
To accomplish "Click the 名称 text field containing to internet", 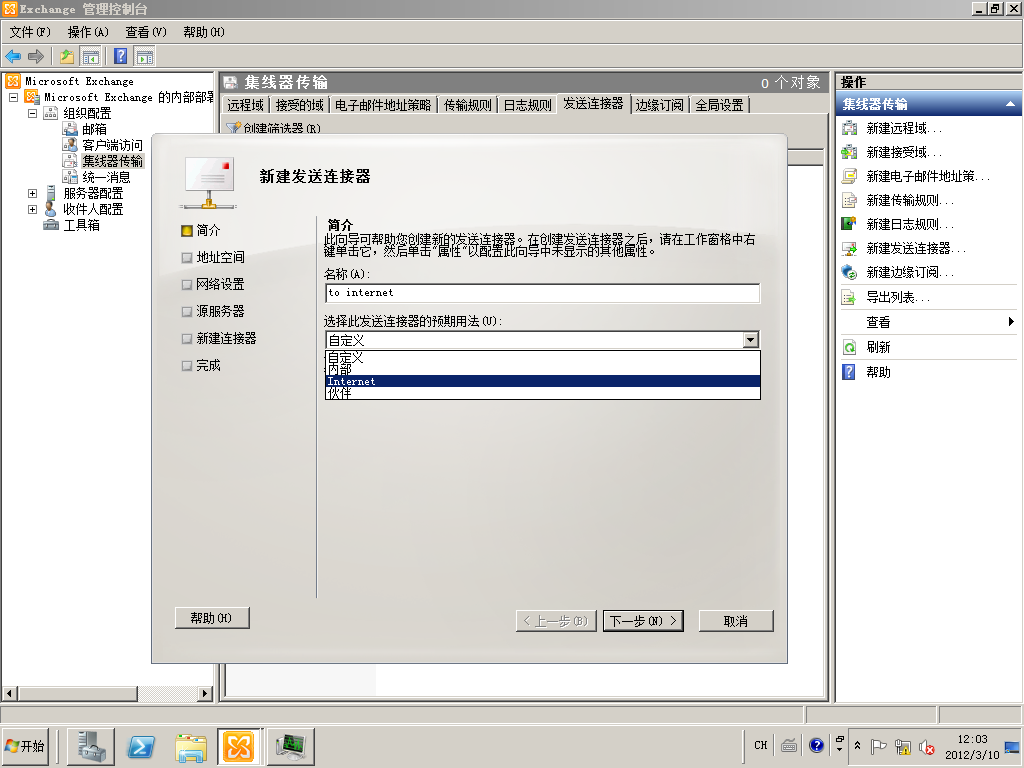I will point(542,293).
